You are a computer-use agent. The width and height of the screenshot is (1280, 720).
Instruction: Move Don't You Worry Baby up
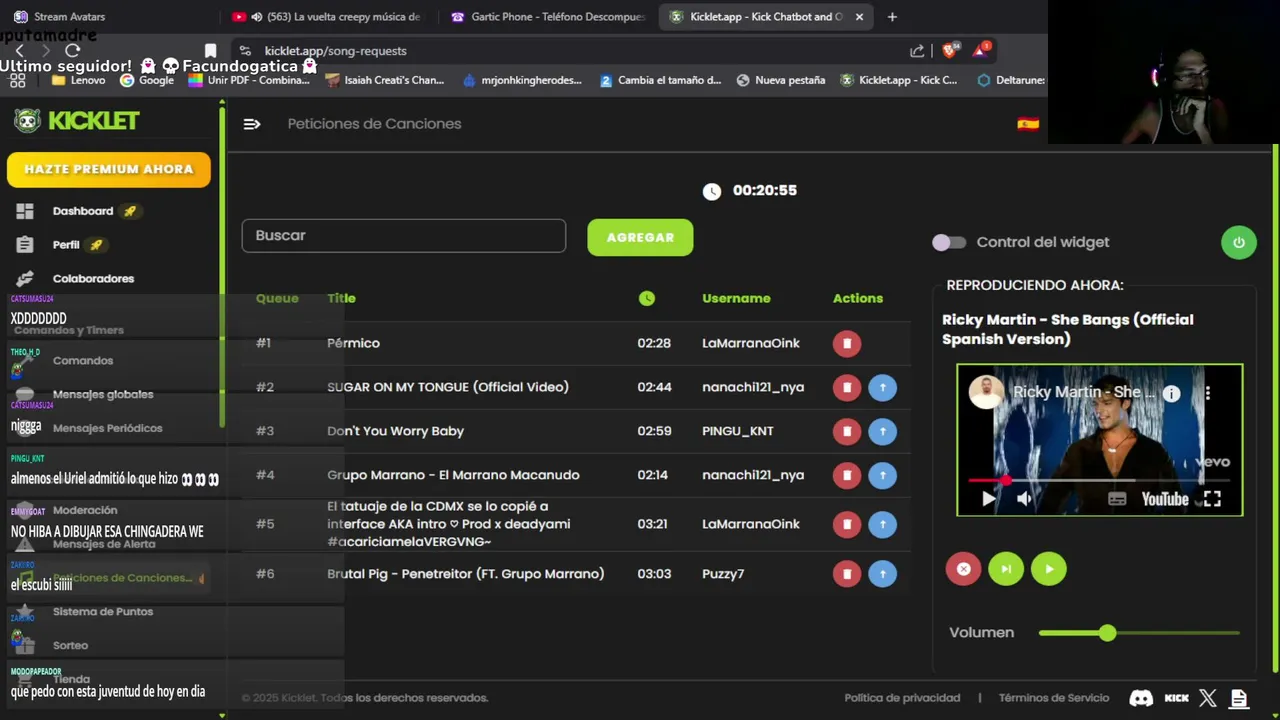pyautogui.click(x=882, y=431)
